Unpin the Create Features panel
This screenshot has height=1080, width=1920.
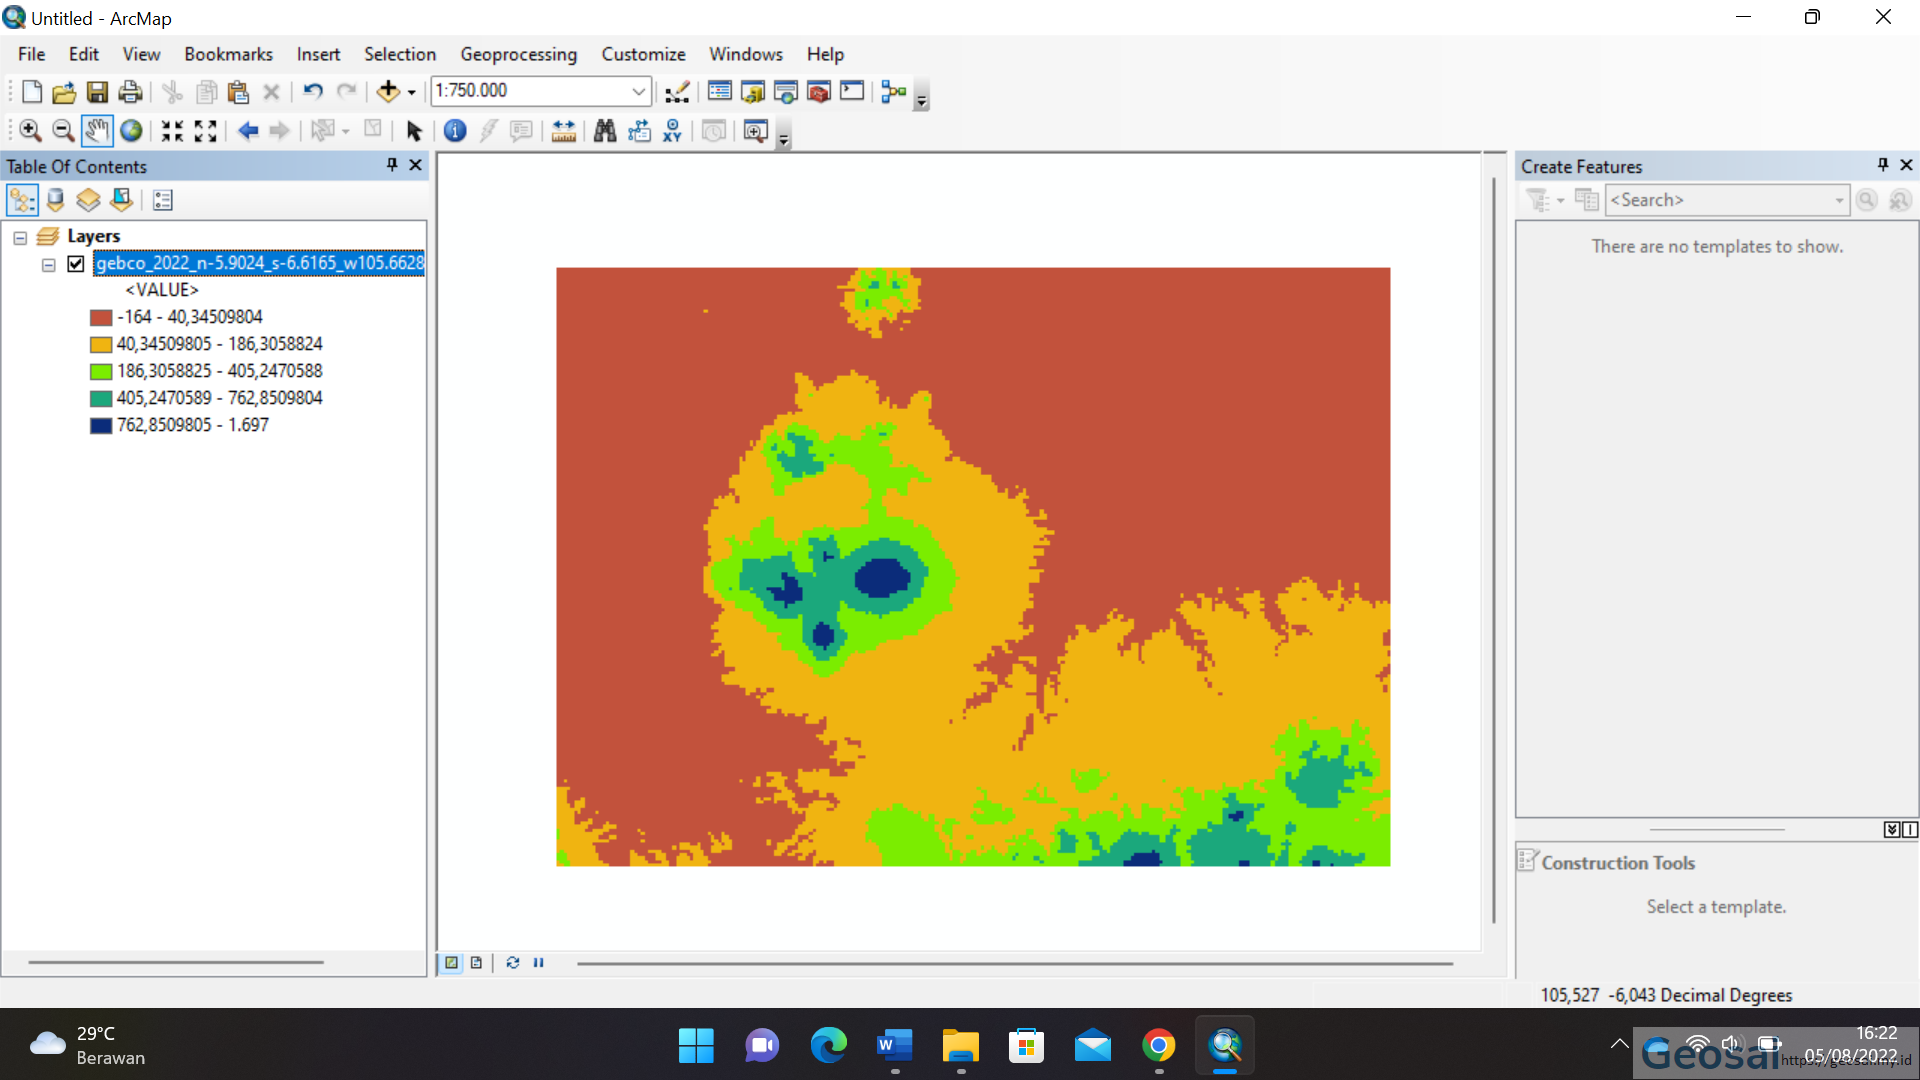1883,165
